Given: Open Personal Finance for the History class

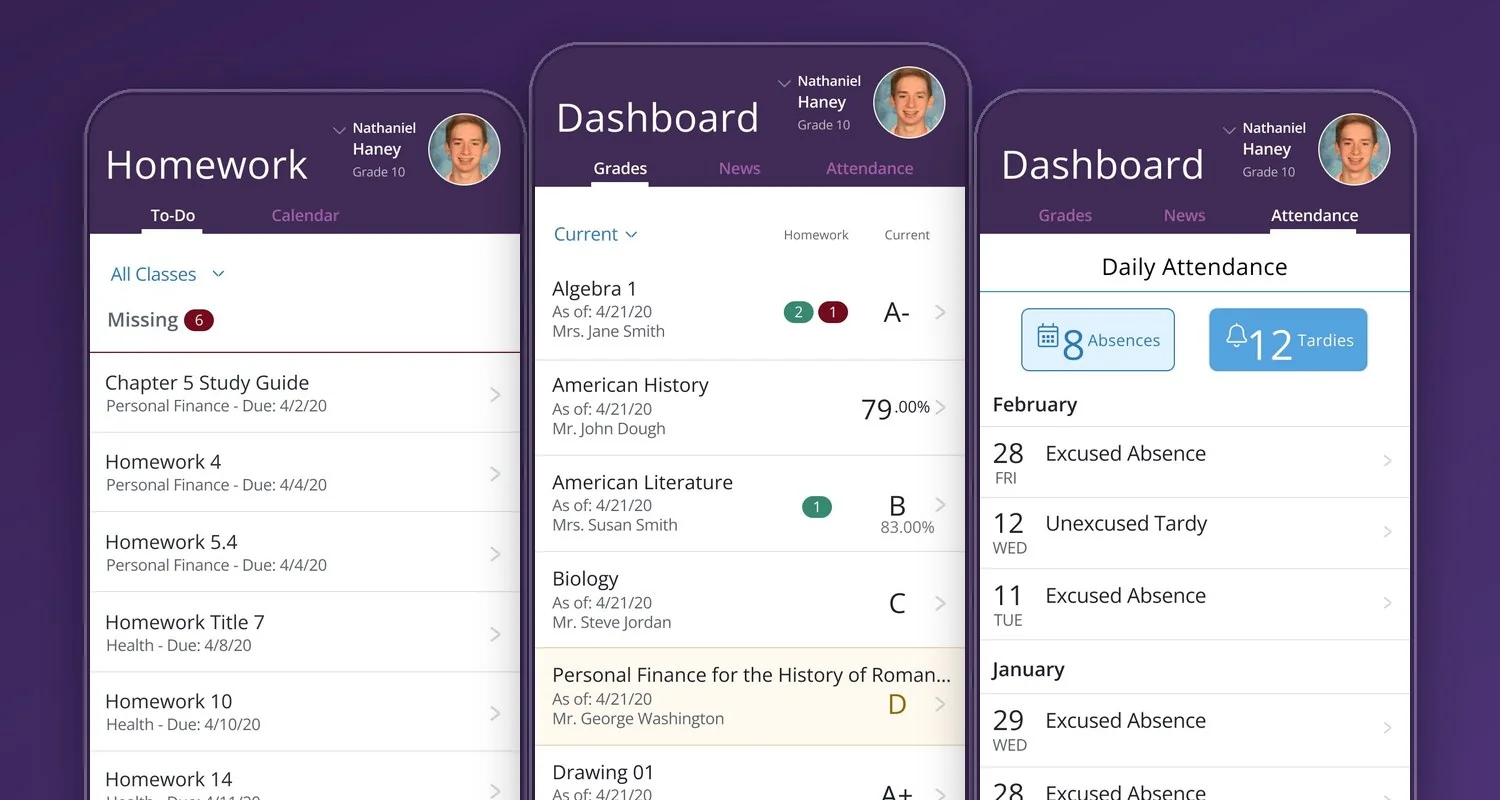Looking at the screenshot, I should [750, 697].
